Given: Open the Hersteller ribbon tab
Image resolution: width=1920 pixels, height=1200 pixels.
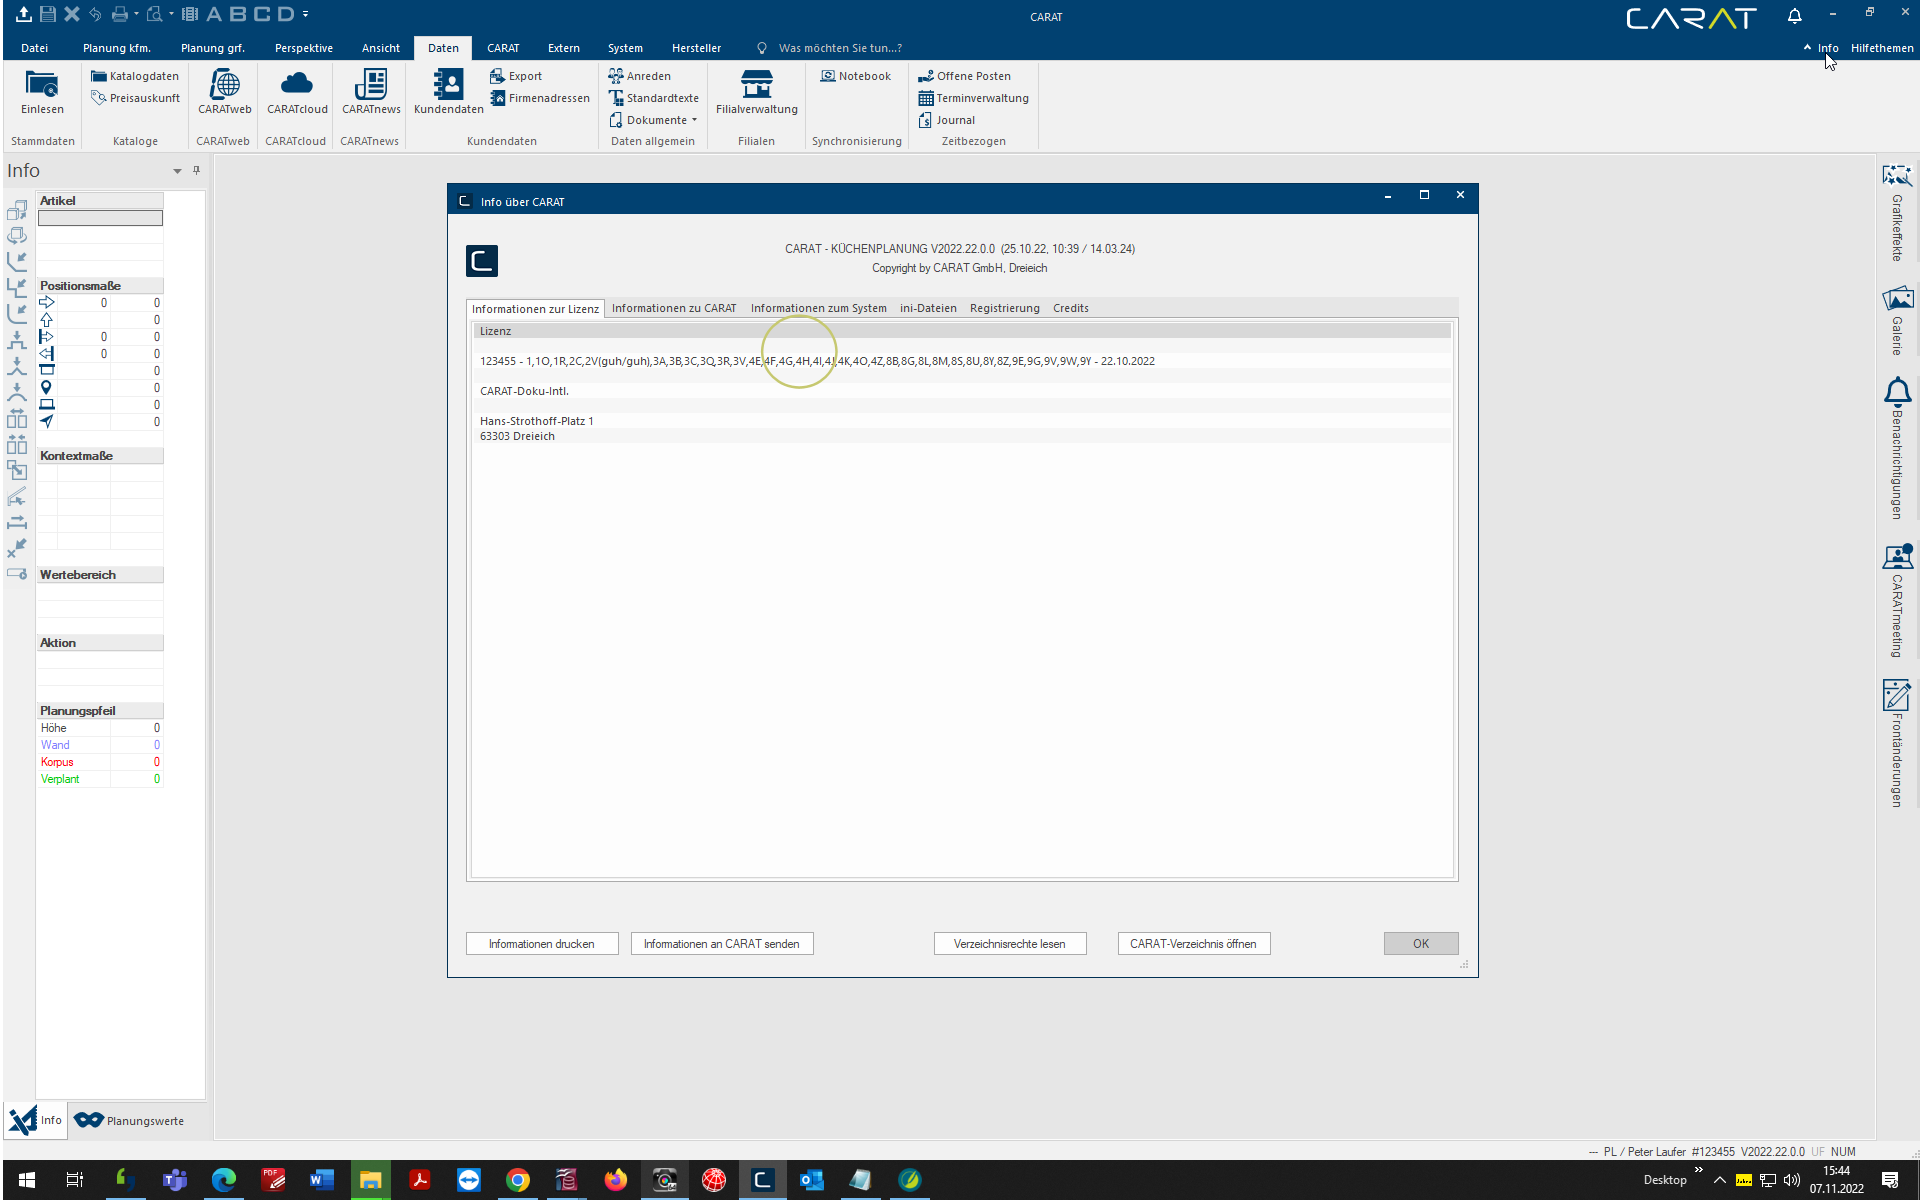Looking at the screenshot, I should (696, 48).
